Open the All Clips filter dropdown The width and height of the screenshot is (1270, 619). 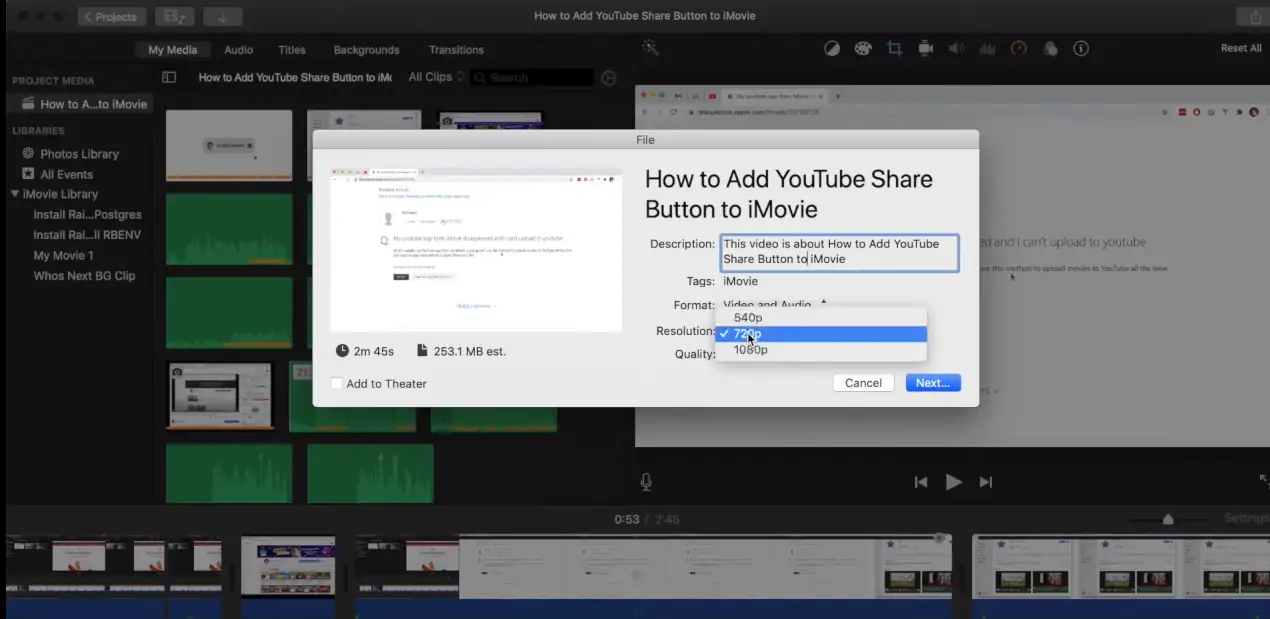(436, 77)
